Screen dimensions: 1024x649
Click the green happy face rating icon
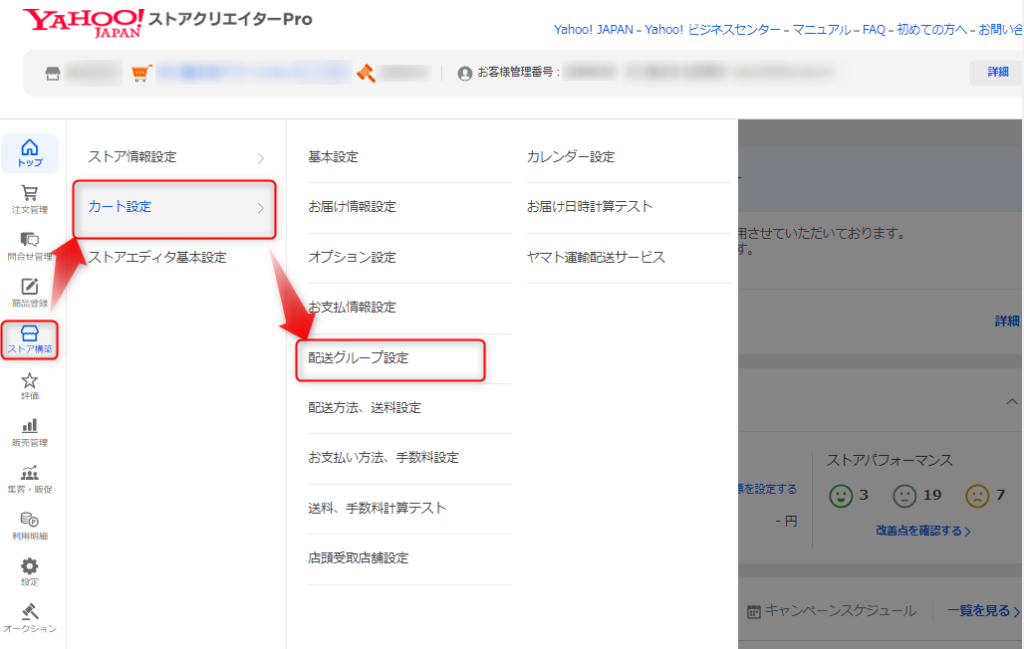840,496
